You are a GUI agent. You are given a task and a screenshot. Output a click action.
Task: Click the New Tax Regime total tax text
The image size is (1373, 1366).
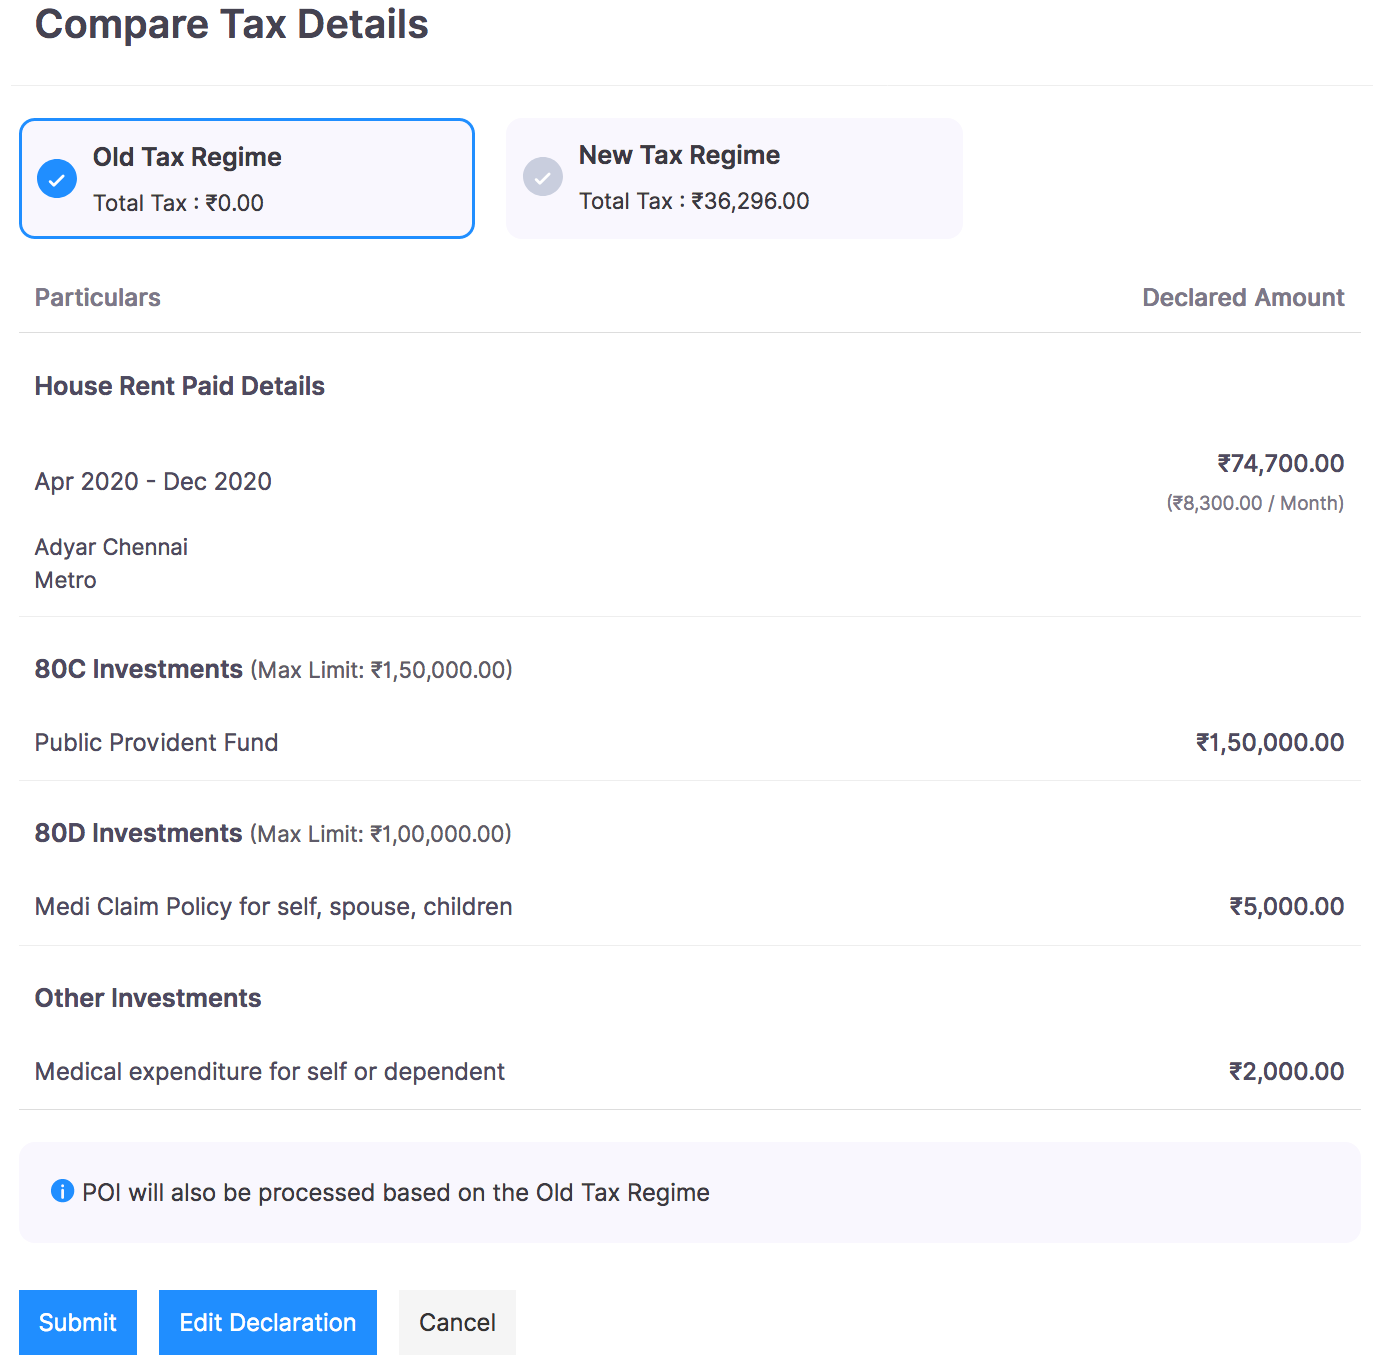[x=694, y=201]
